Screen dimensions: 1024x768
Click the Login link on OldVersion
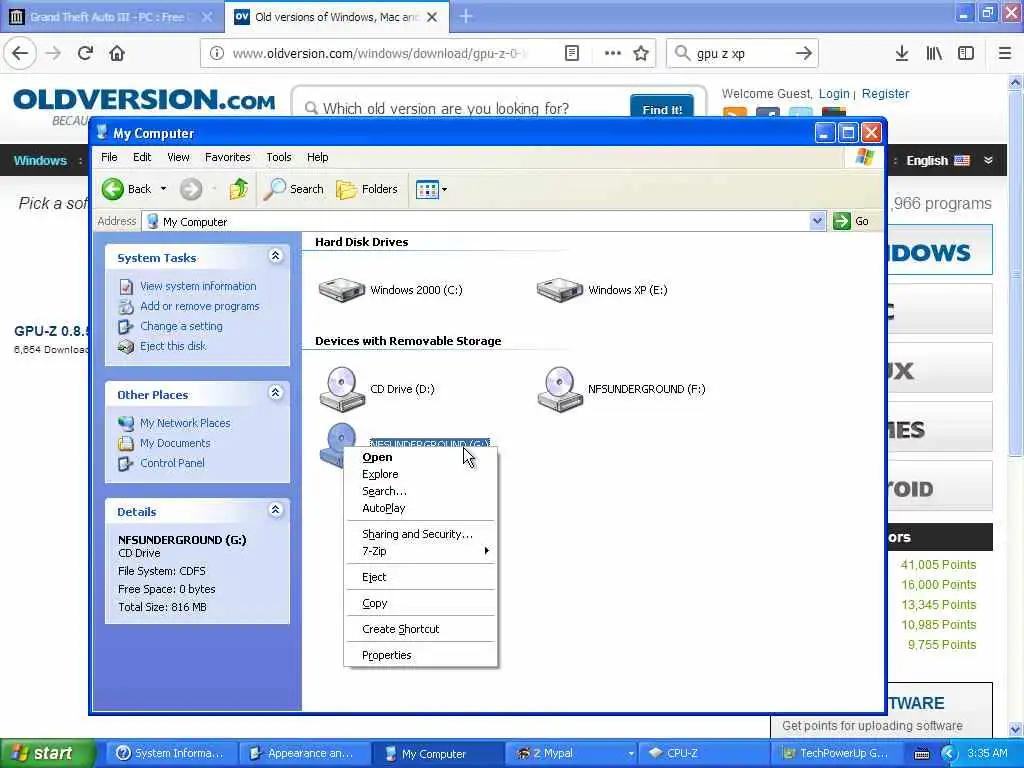(834, 93)
